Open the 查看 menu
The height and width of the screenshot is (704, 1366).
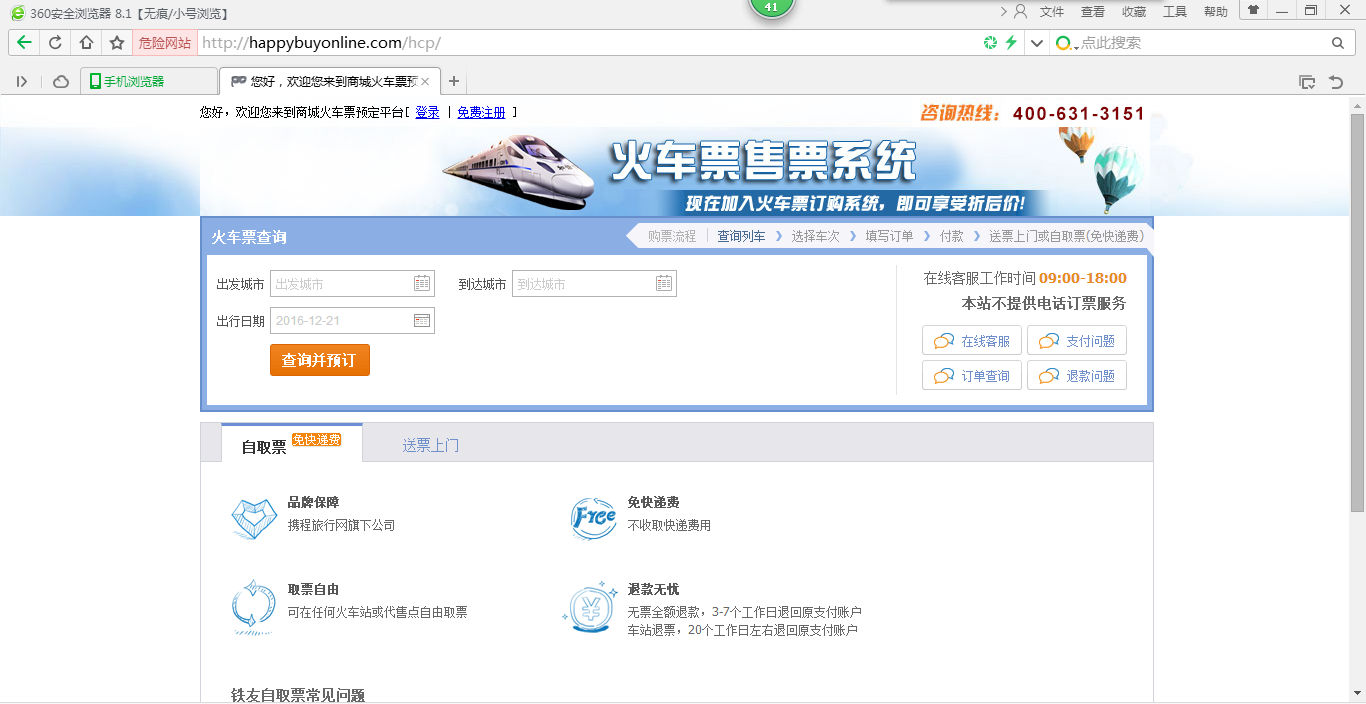pyautogui.click(x=1093, y=12)
